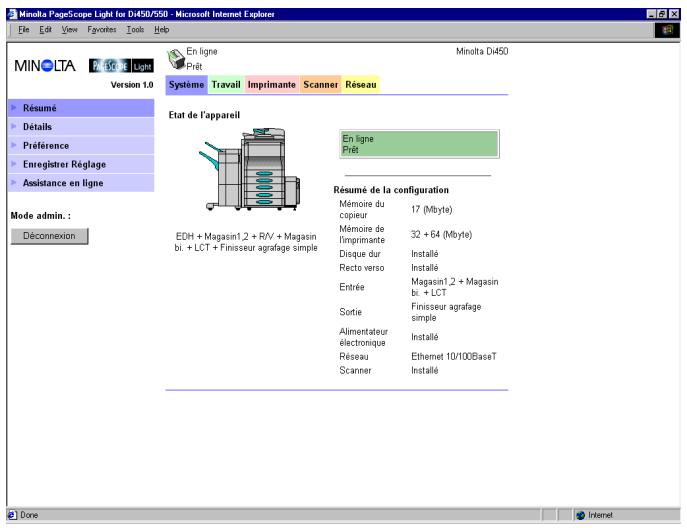
Task: Click the Recto verso label
Action: coord(361,268)
